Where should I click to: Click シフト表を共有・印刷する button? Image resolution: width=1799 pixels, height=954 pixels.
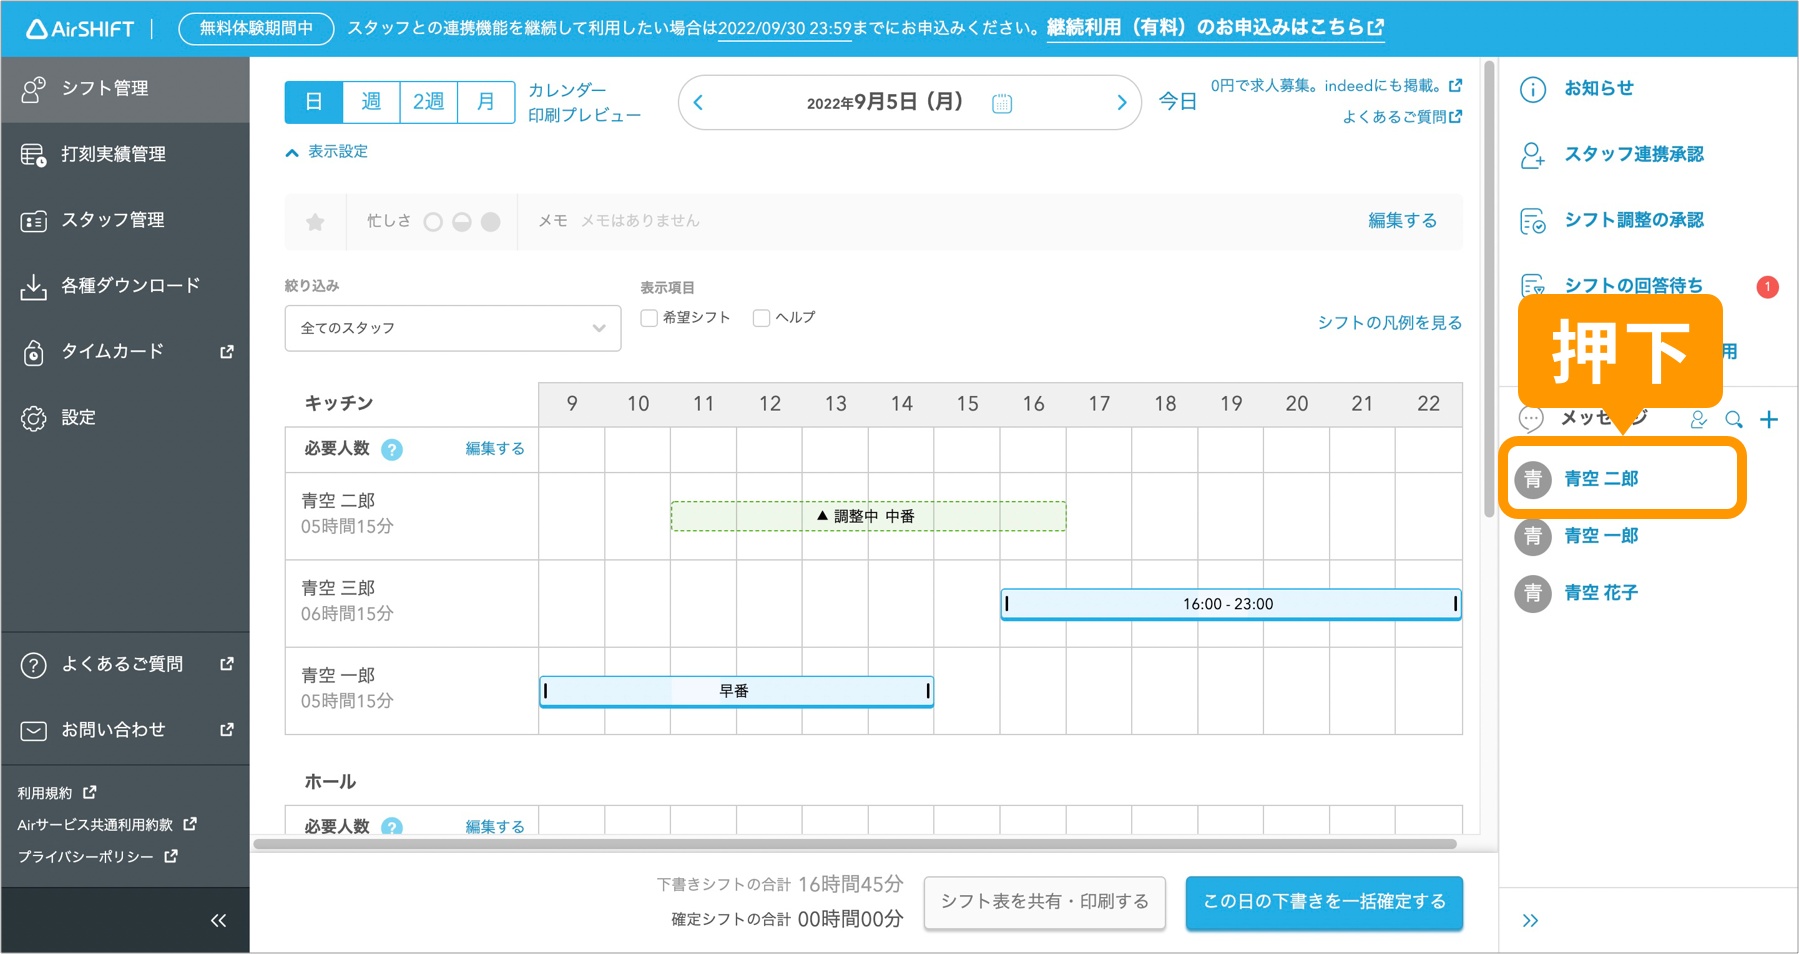(1044, 902)
